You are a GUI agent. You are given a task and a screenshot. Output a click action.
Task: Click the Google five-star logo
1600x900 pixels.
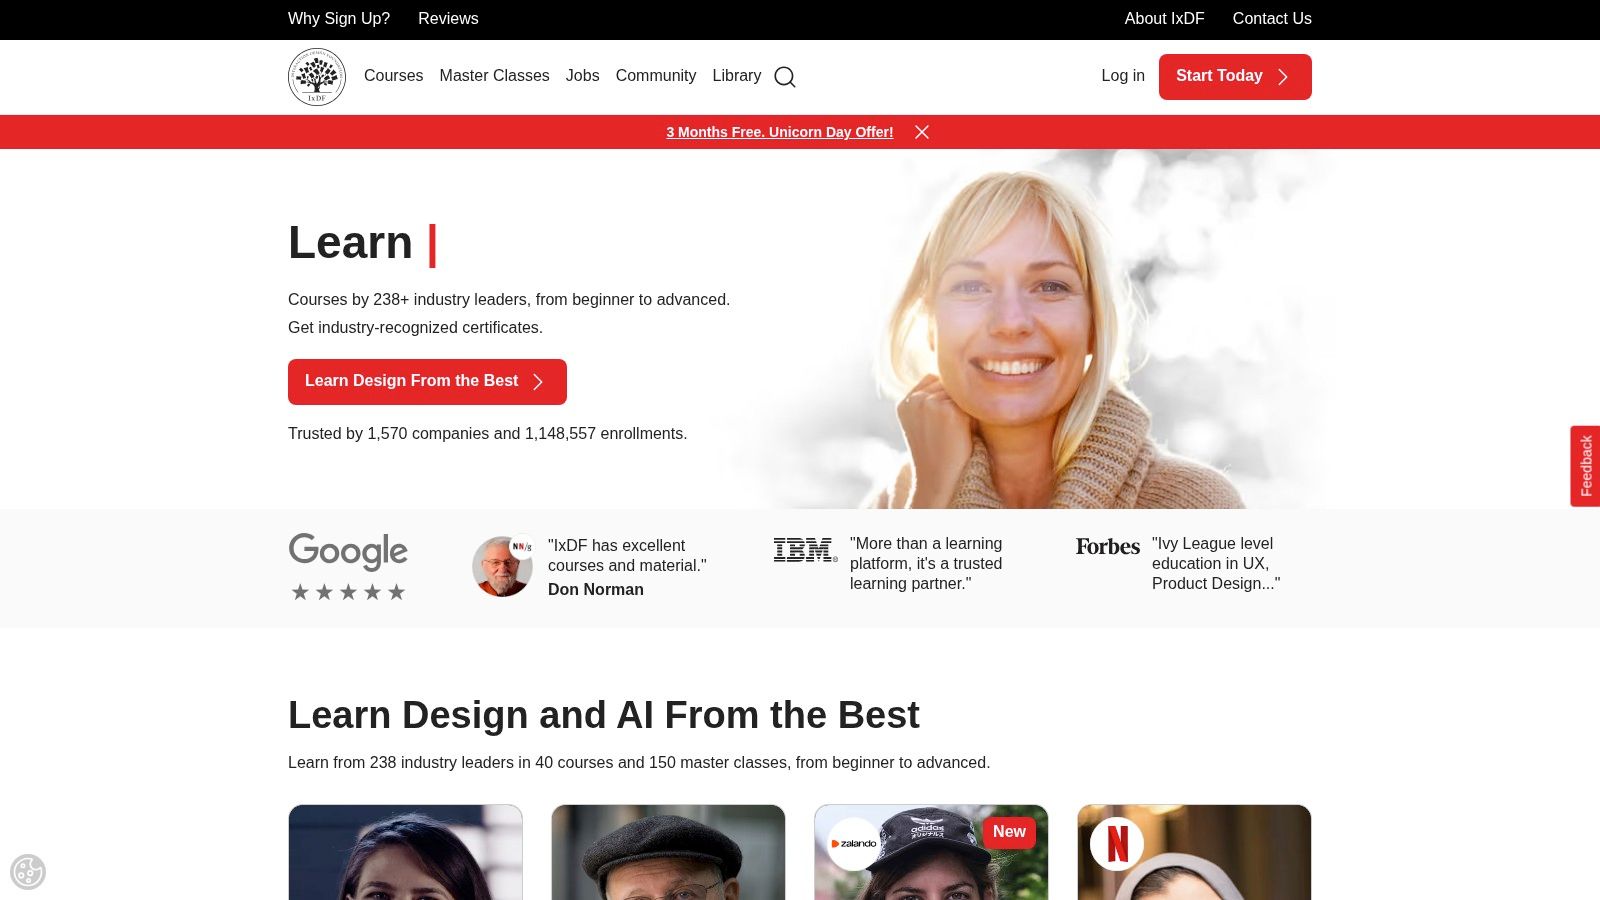click(x=348, y=565)
